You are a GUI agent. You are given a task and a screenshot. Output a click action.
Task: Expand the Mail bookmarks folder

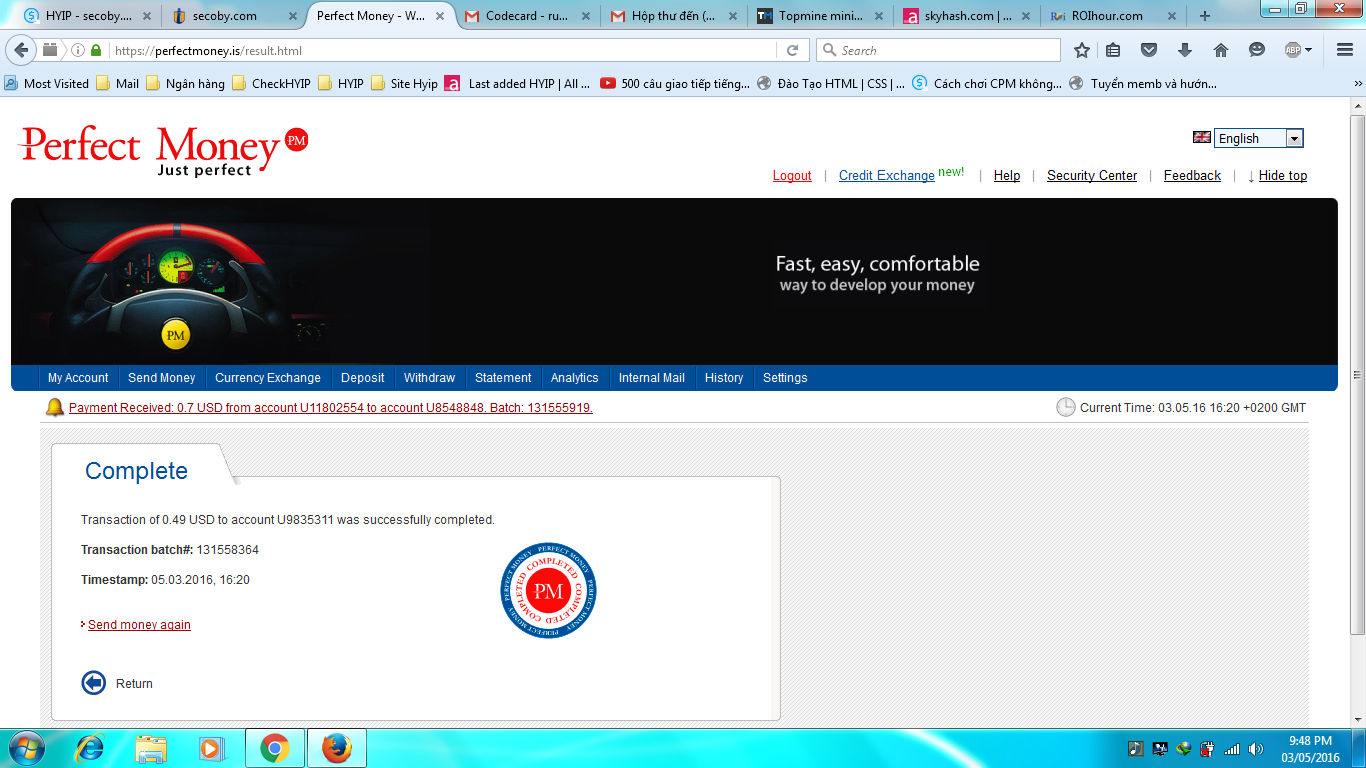117,84
